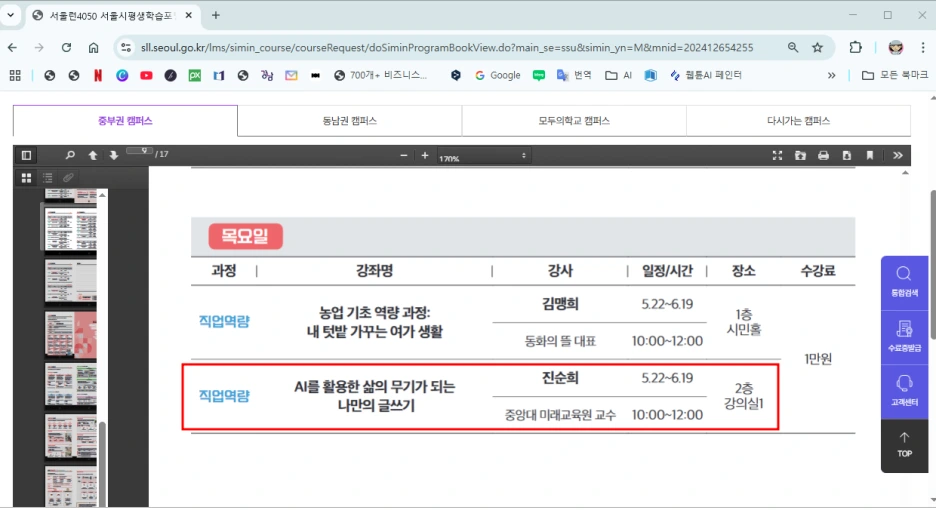The image size is (936, 510).
Task: Open the browser extensions menu
Action: (855, 48)
